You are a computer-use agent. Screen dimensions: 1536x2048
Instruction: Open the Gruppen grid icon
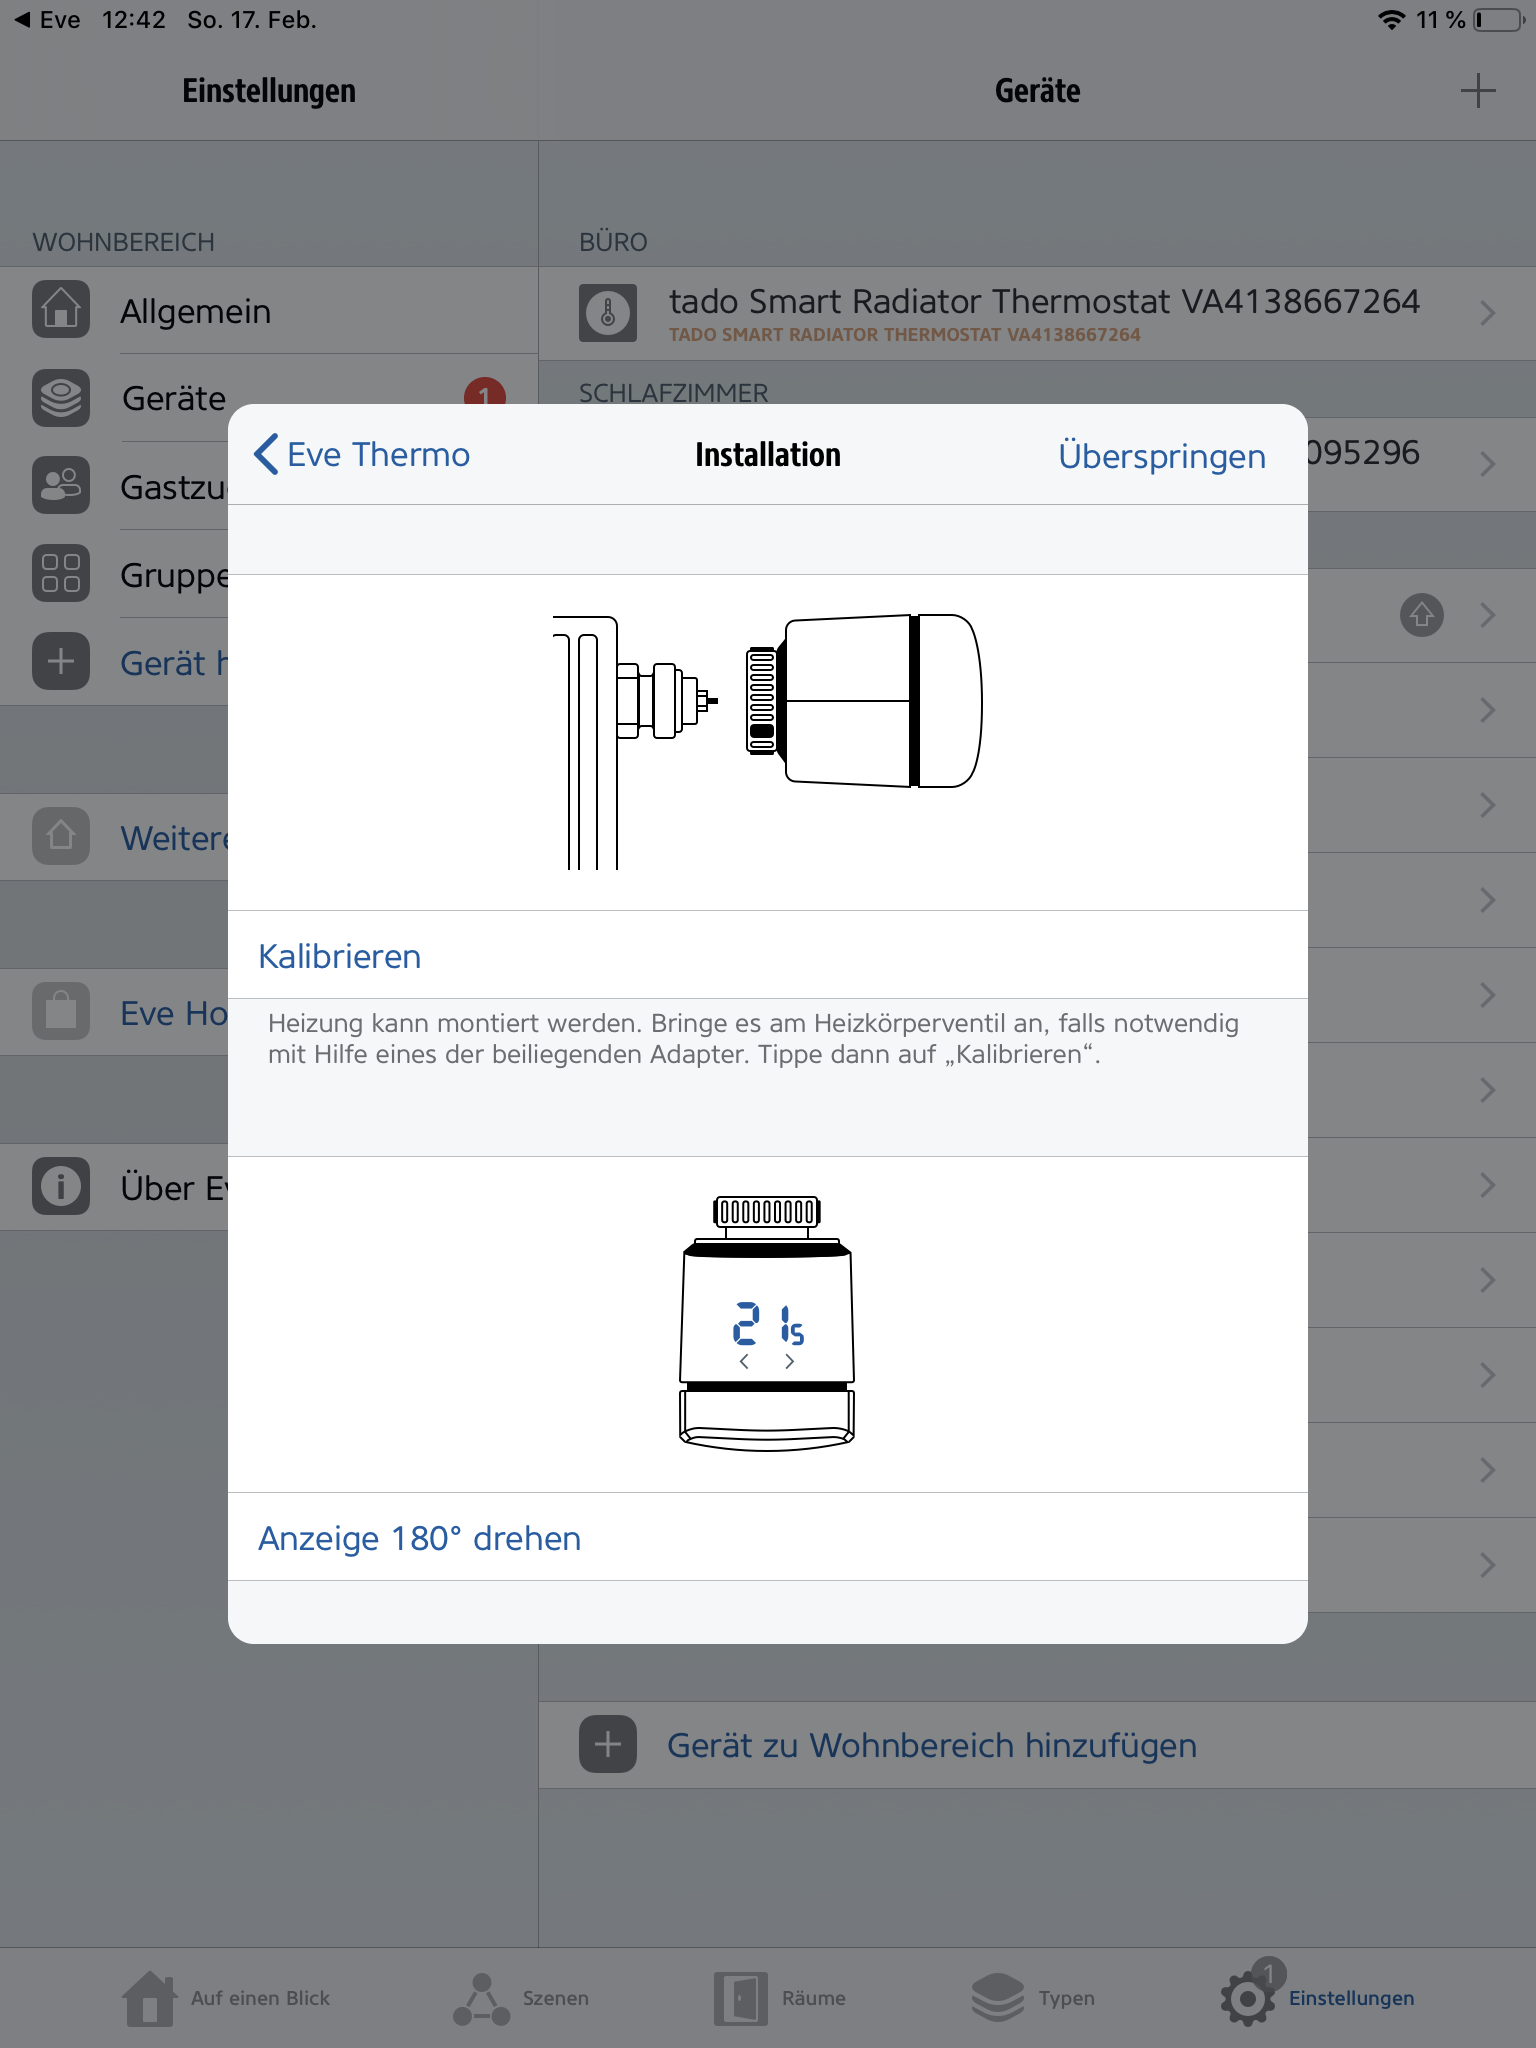(61, 574)
